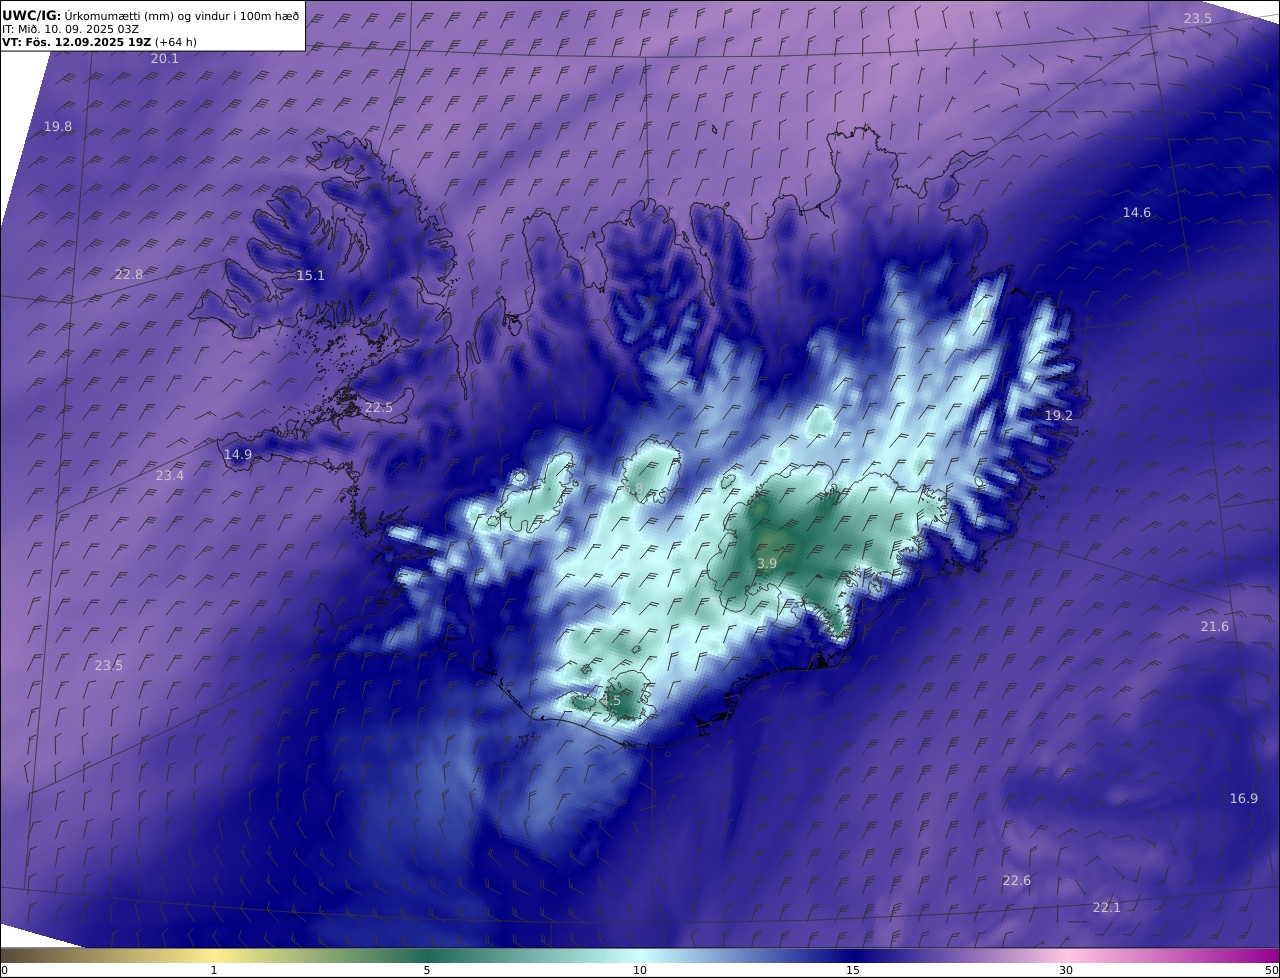The image size is (1280, 978).
Task: Click the 21.6 value label
Action: pos(1215,627)
